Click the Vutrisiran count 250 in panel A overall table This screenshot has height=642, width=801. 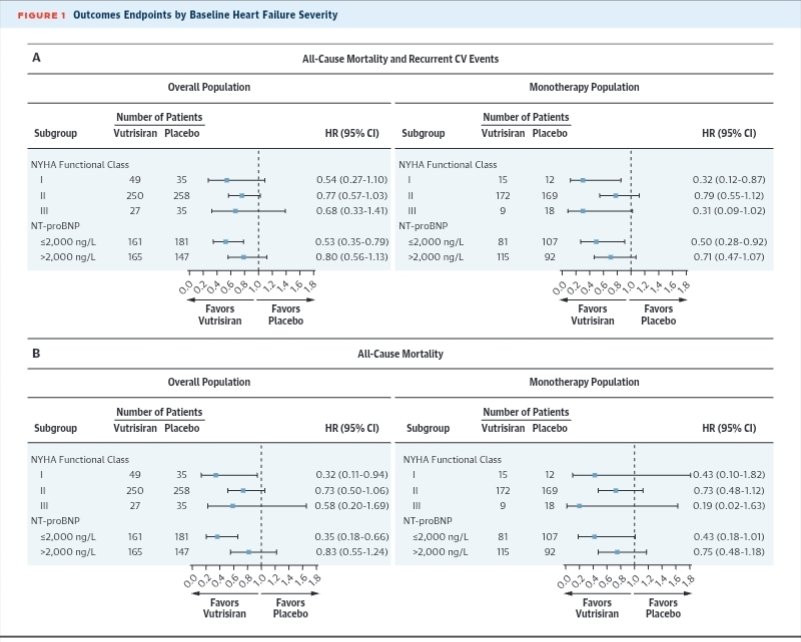(x=135, y=196)
